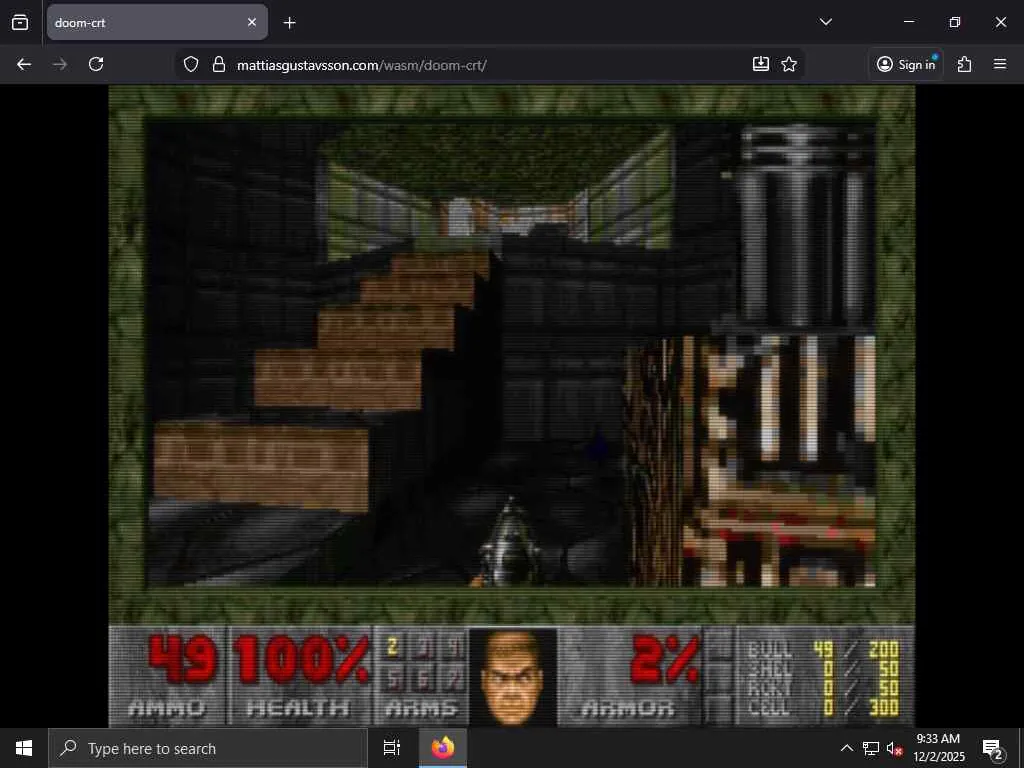The image size is (1024, 768).
Task: Select the doom-crt browser tab
Action: [x=157, y=22]
